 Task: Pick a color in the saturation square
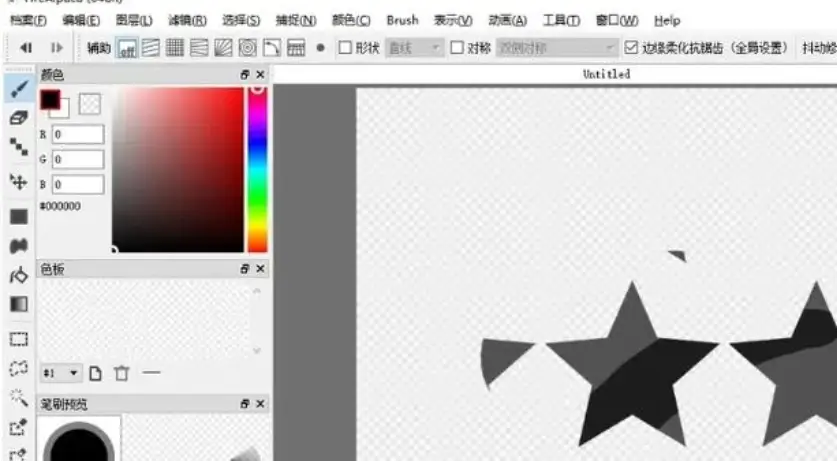tap(178, 169)
